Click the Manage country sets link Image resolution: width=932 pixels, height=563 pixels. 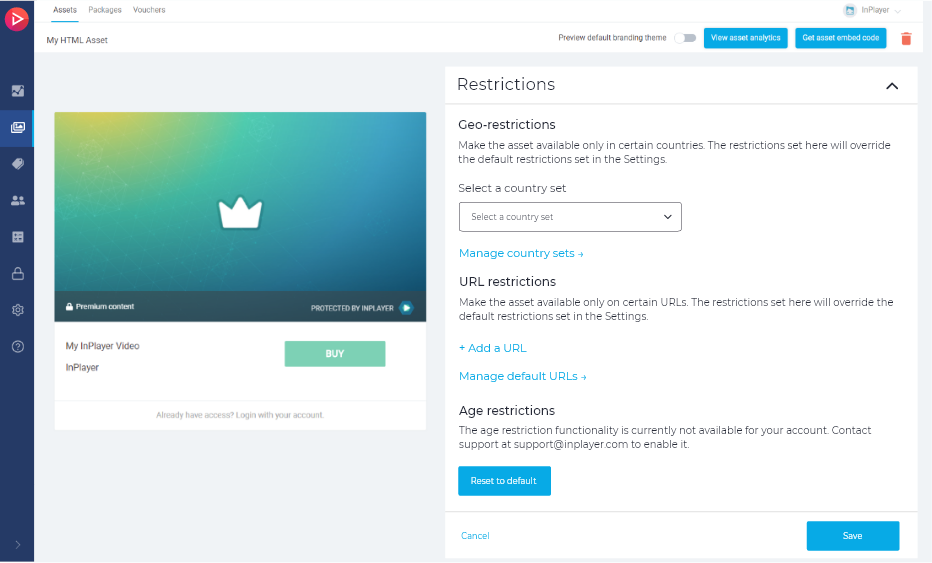pos(520,253)
